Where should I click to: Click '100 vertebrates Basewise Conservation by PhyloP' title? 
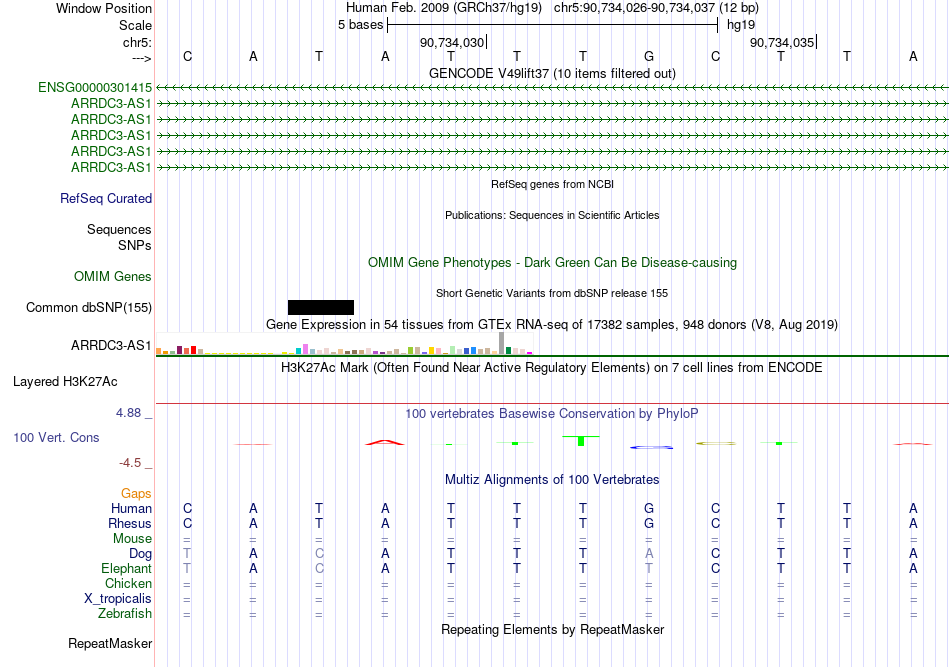[552, 414]
